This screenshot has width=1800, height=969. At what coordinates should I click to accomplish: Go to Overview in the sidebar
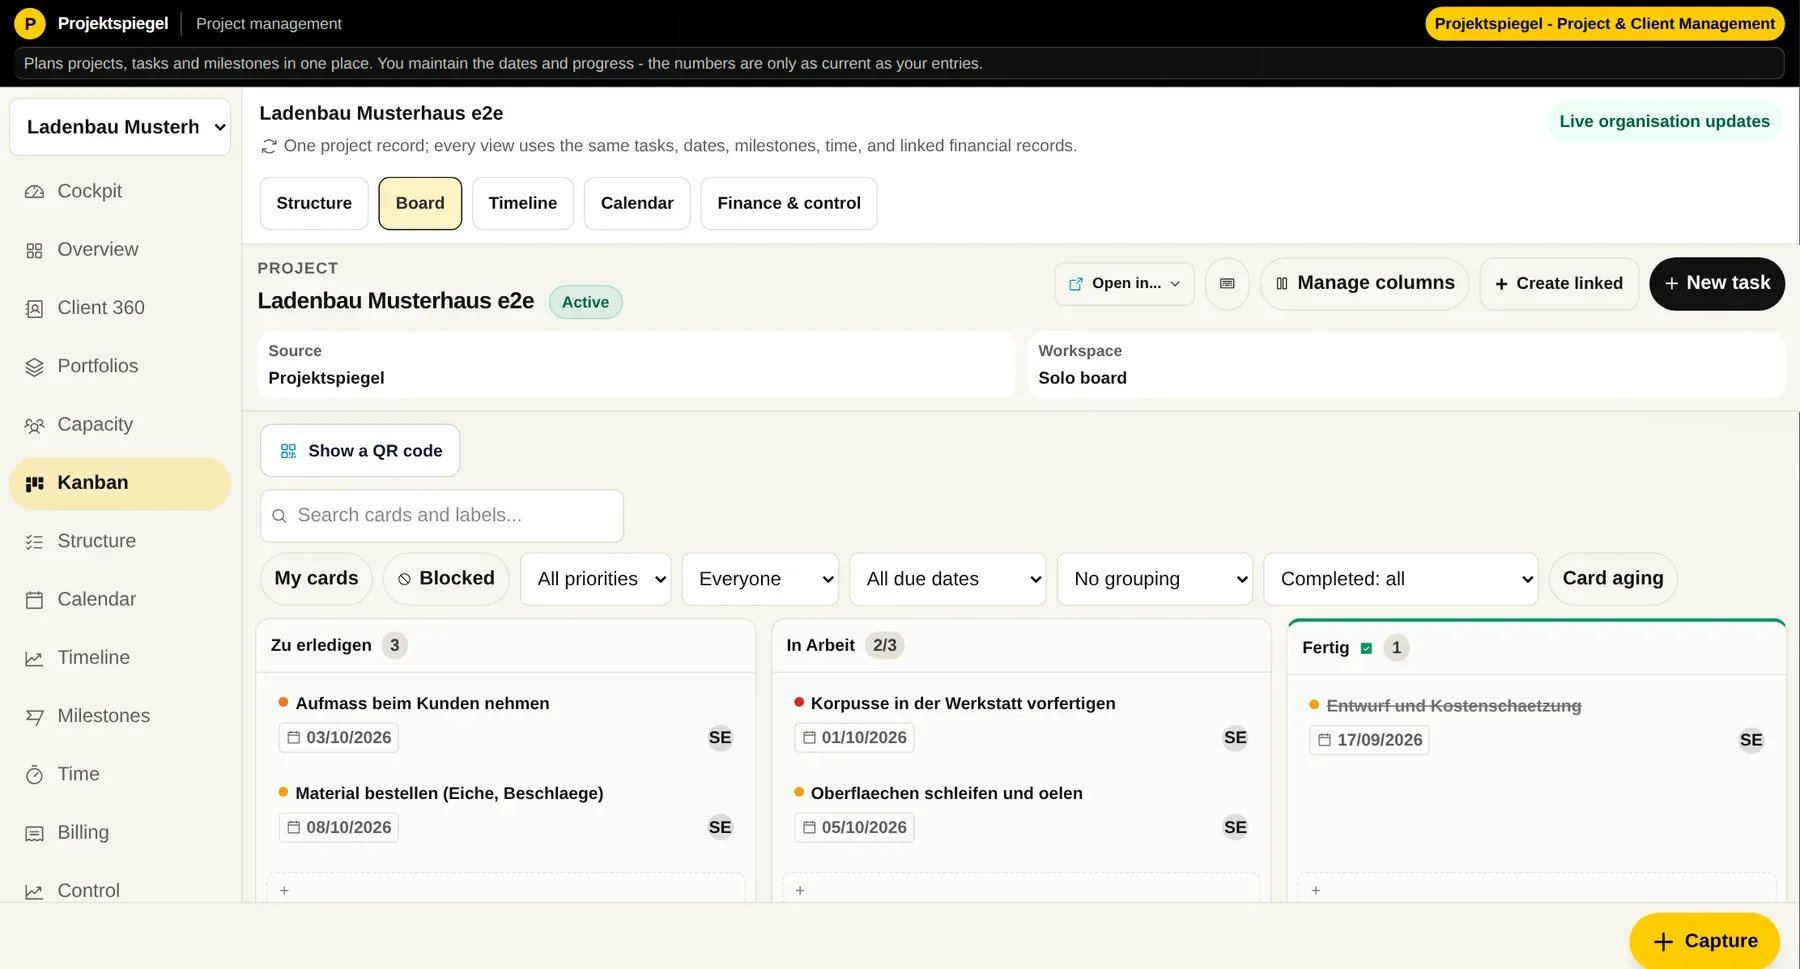pyautogui.click(x=120, y=250)
